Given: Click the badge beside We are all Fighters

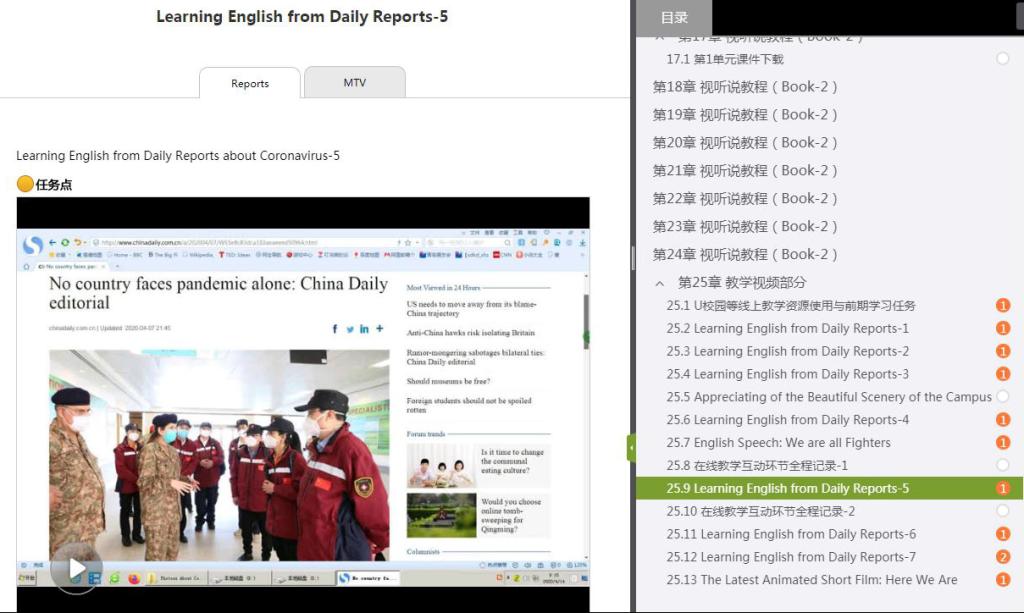Looking at the screenshot, I should click(x=1002, y=443).
